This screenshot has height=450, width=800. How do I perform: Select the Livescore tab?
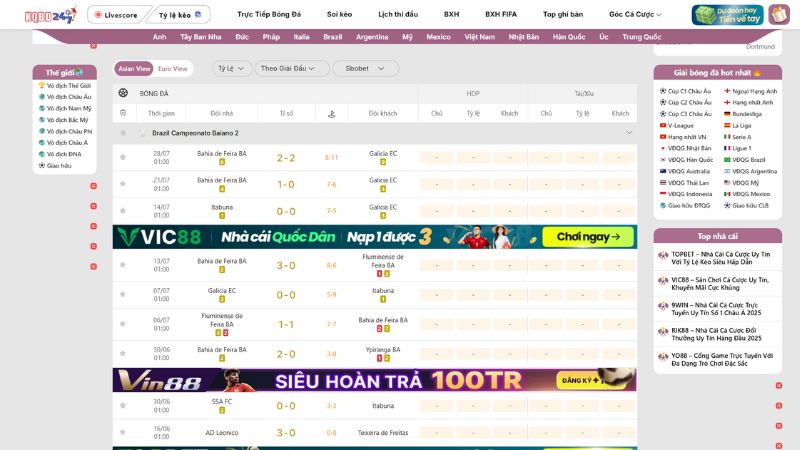(116, 15)
